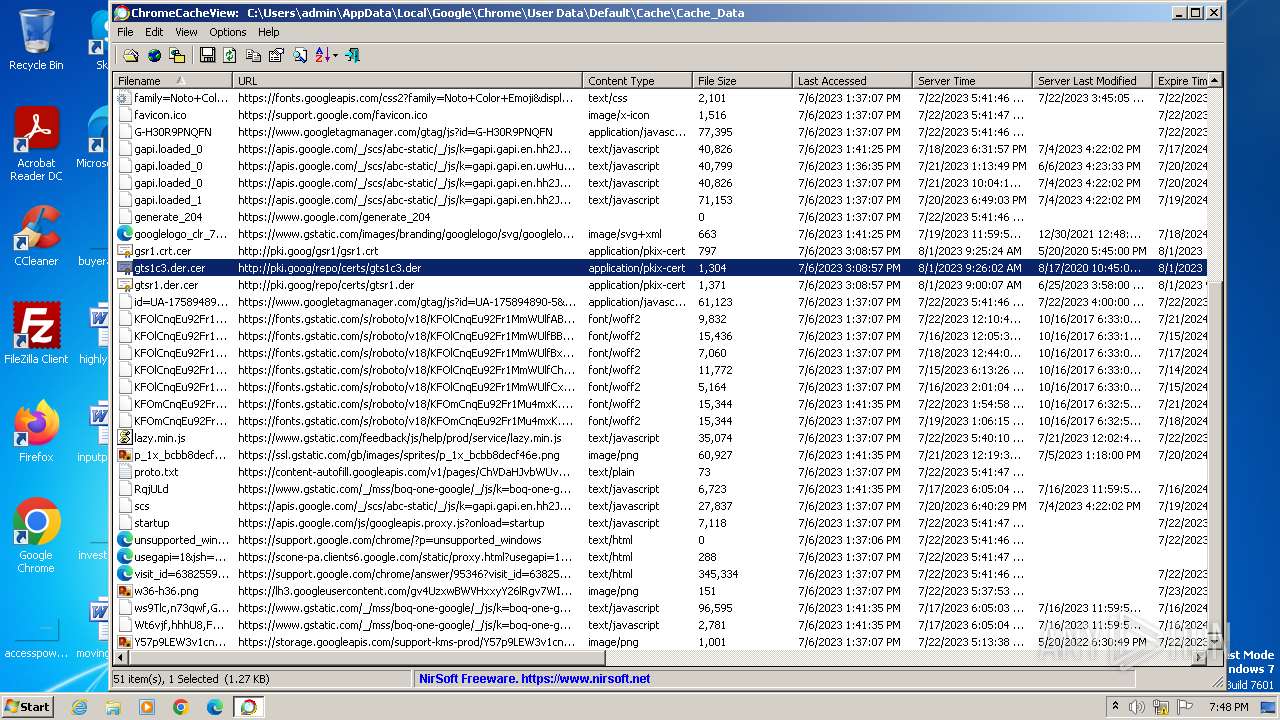Screen dimensions: 1280x720
Task: Sort by the Last Accessed column header
Action: click(x=852, y=81)
